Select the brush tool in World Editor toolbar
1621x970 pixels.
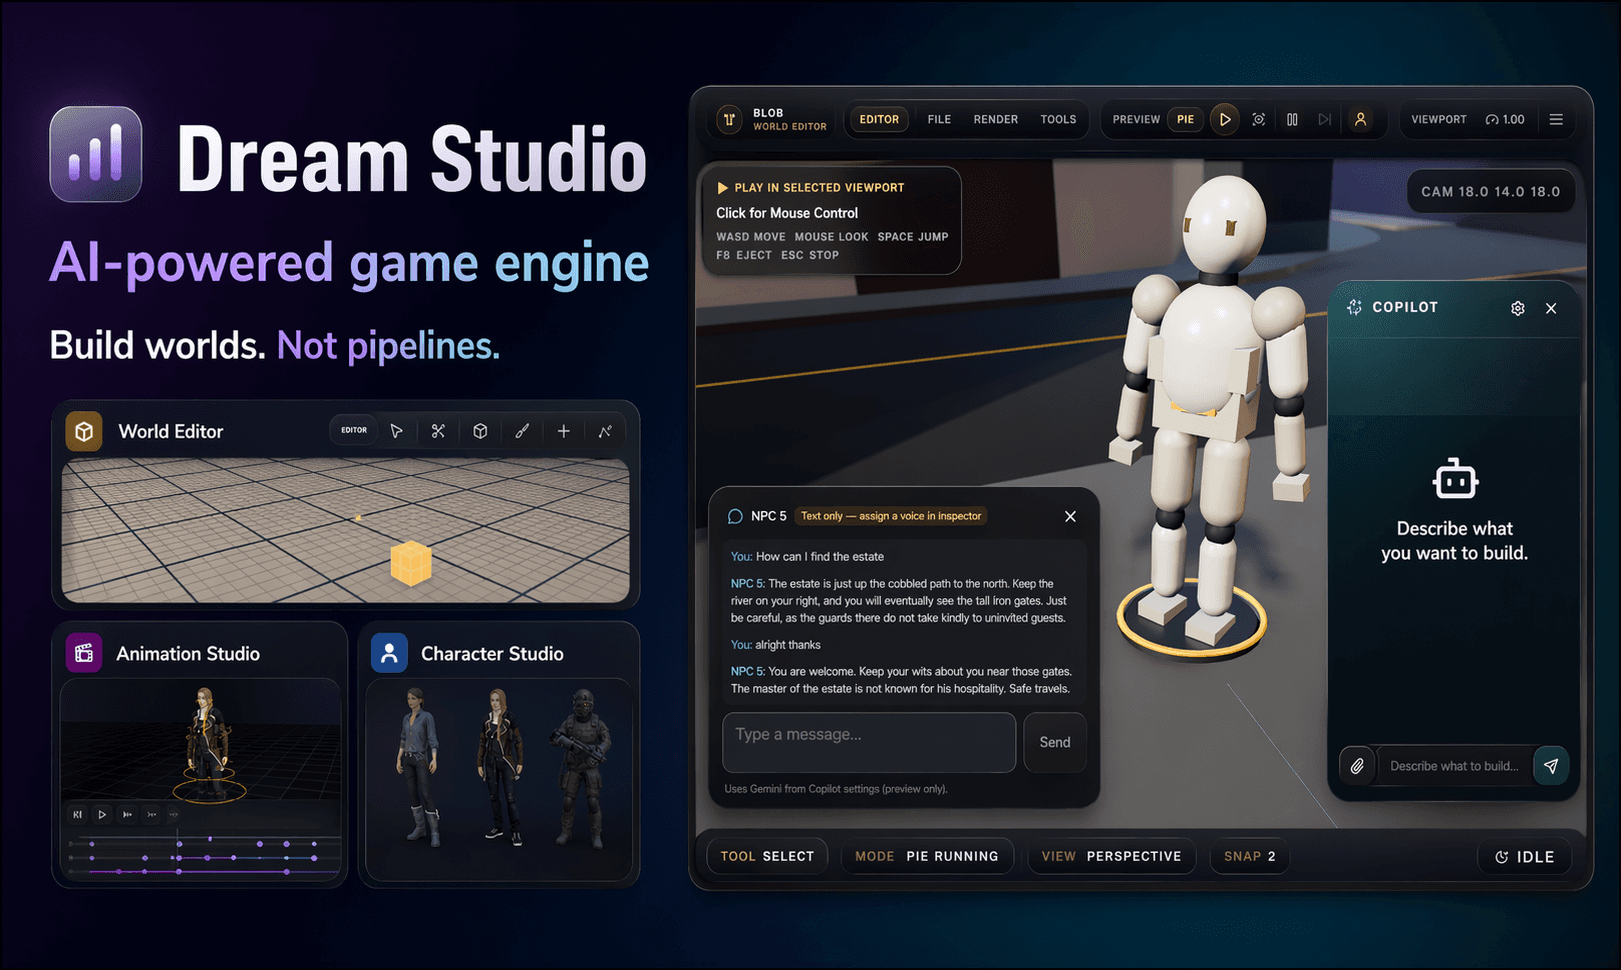pyautogui.click(x=522, y=431)
